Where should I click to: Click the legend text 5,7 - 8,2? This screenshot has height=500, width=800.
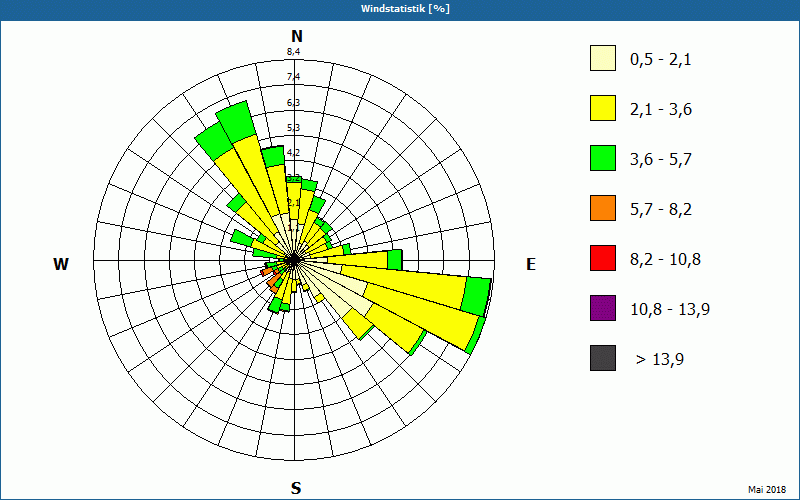coord(661,210)
